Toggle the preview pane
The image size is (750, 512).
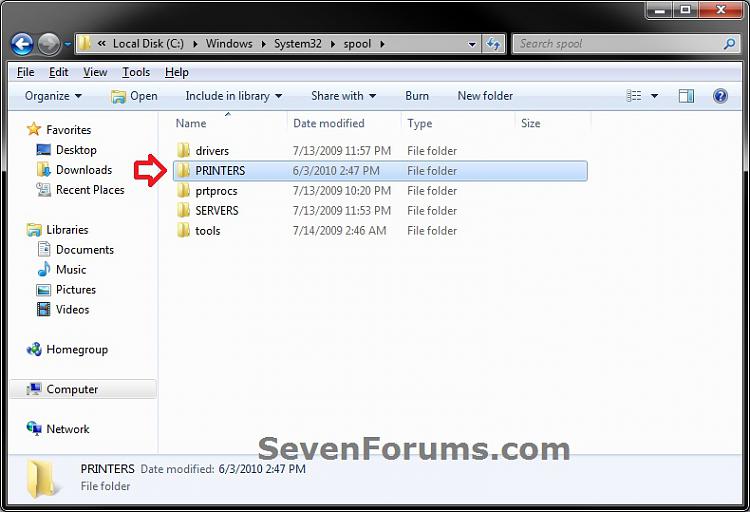[x=686, y=96]
